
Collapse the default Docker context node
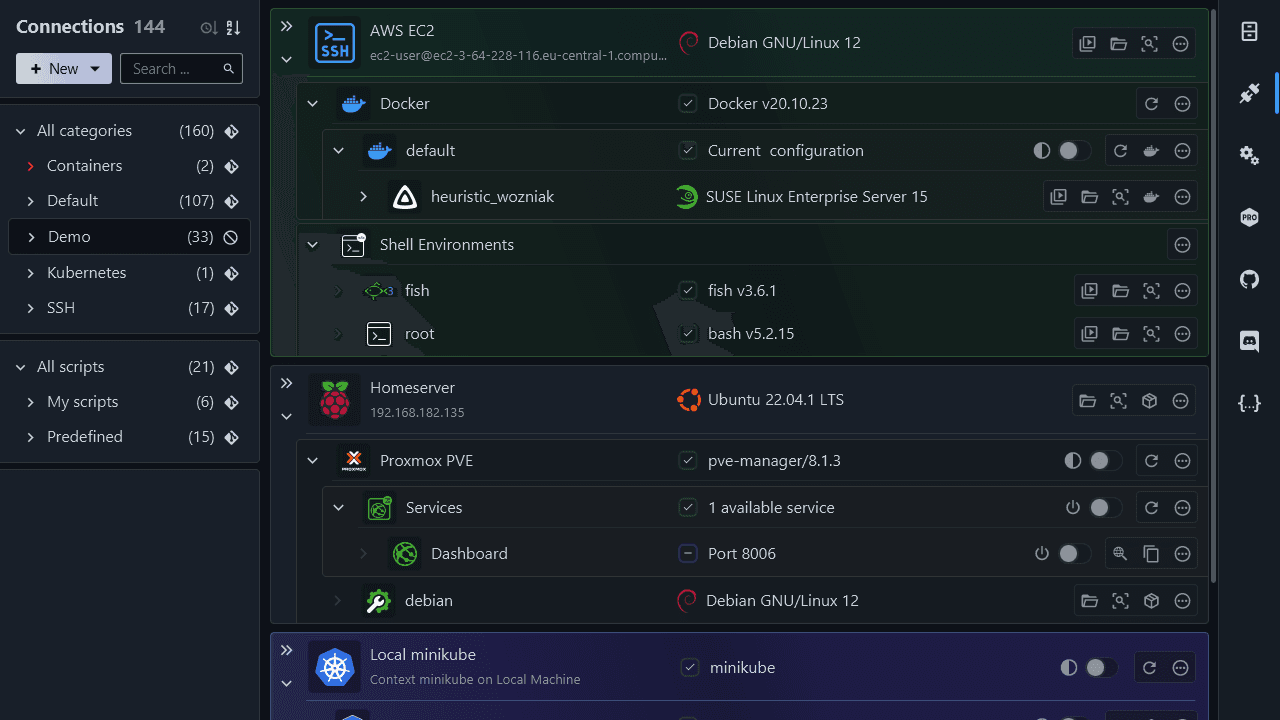click(338, 151)
